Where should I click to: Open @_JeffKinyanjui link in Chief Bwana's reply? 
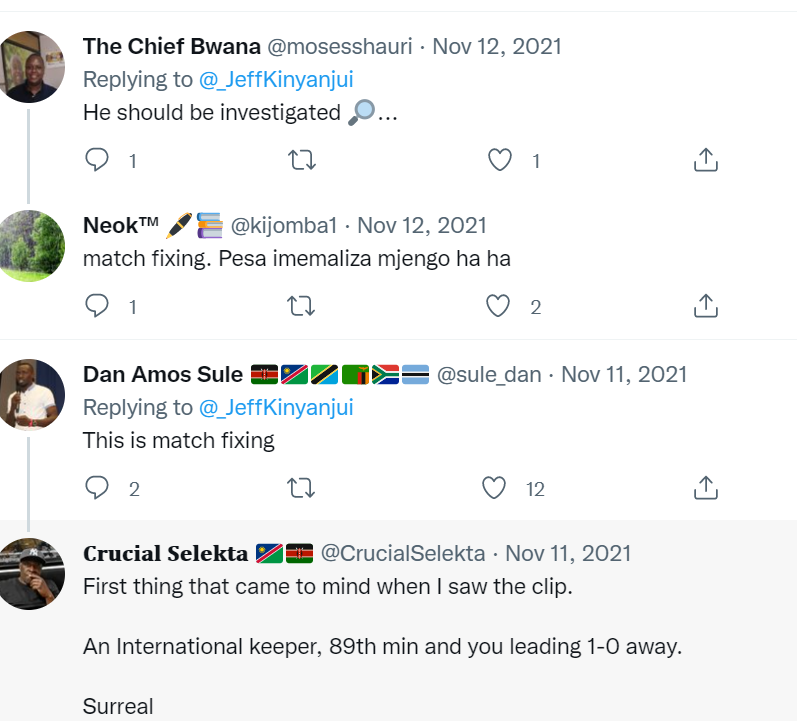[276, 79]
